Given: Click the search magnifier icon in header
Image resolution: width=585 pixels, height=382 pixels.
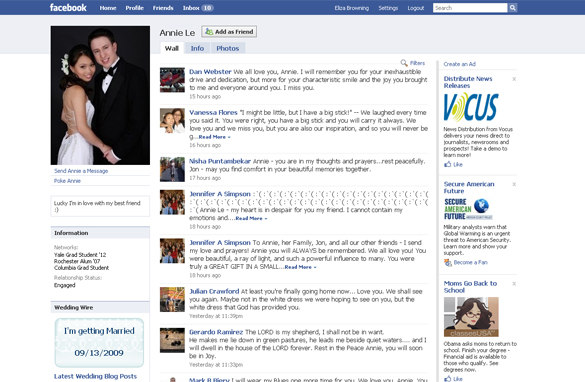Looking at the screenshot, I should pyautogui.click(x=513, y=8).
